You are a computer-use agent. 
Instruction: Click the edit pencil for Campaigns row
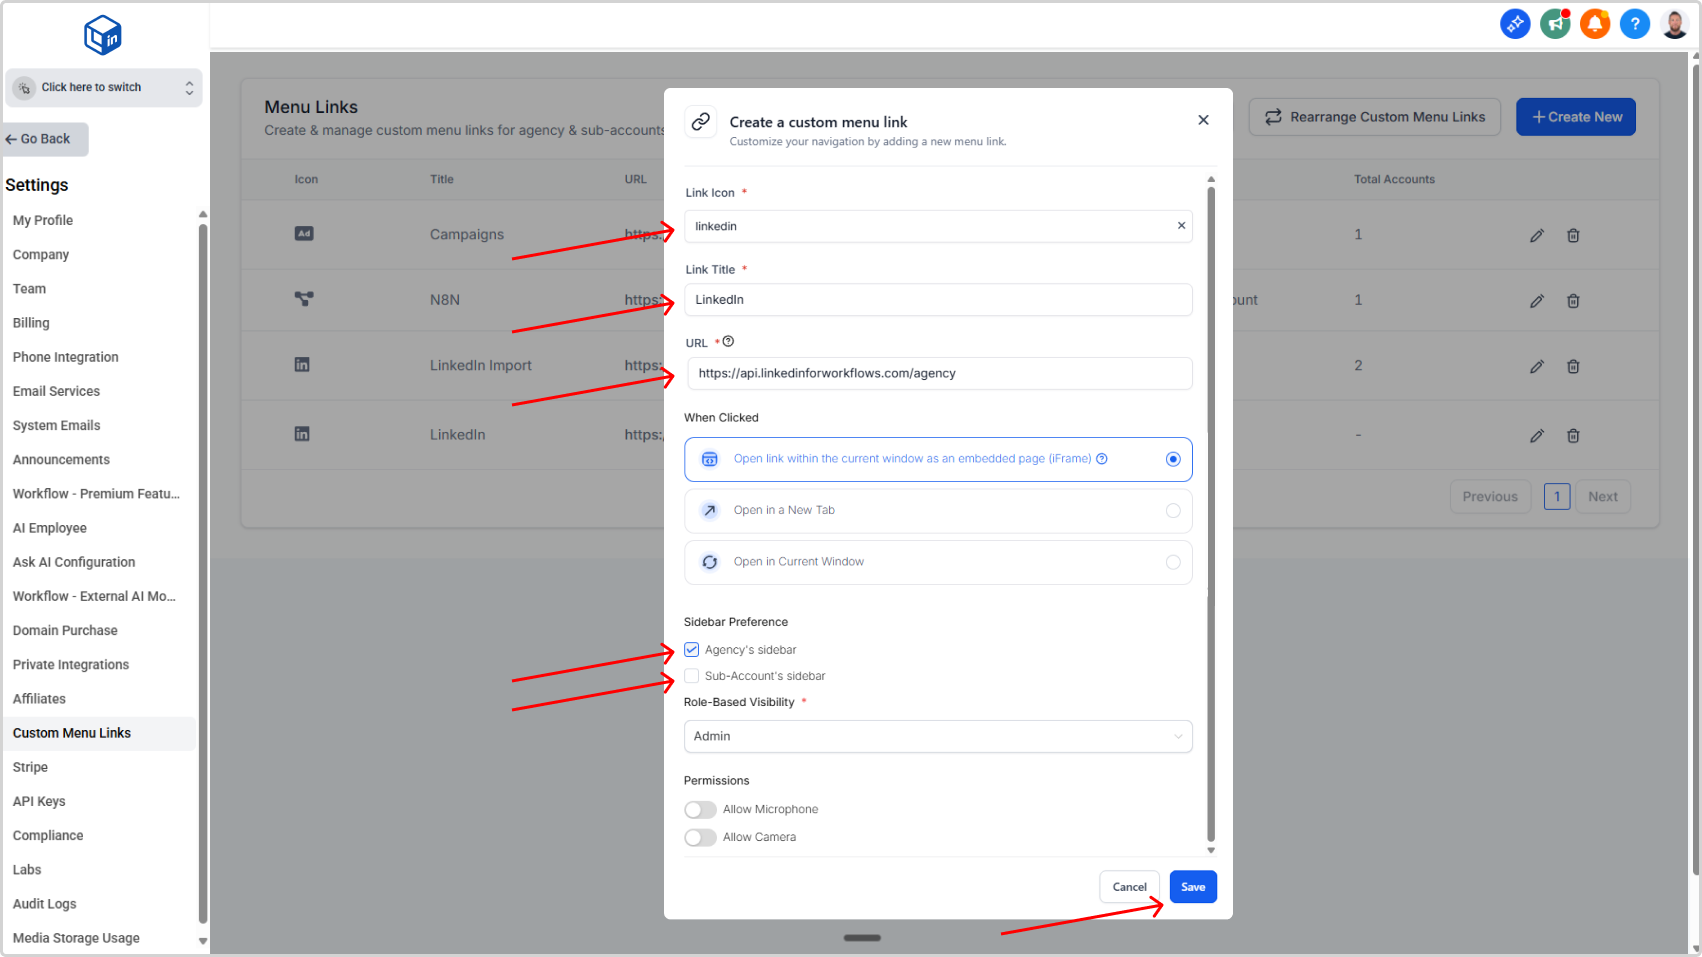(x=1536, y=236)
